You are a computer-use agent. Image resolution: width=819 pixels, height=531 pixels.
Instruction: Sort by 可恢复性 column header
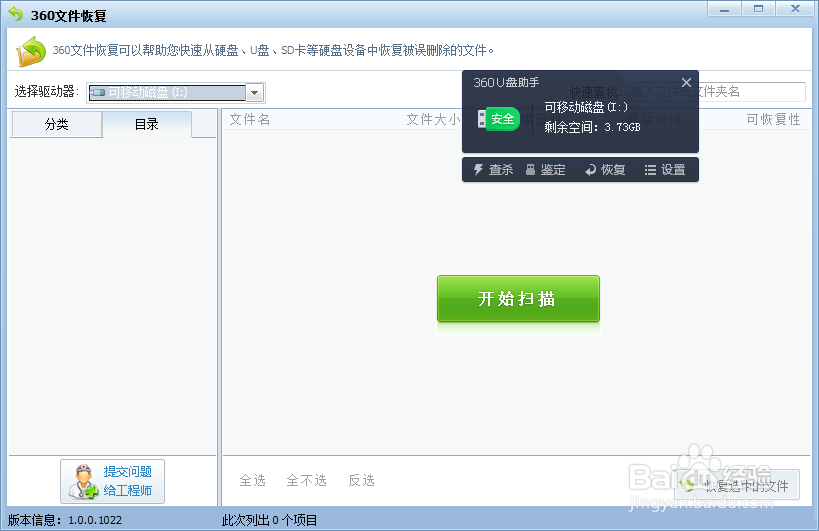773,120
